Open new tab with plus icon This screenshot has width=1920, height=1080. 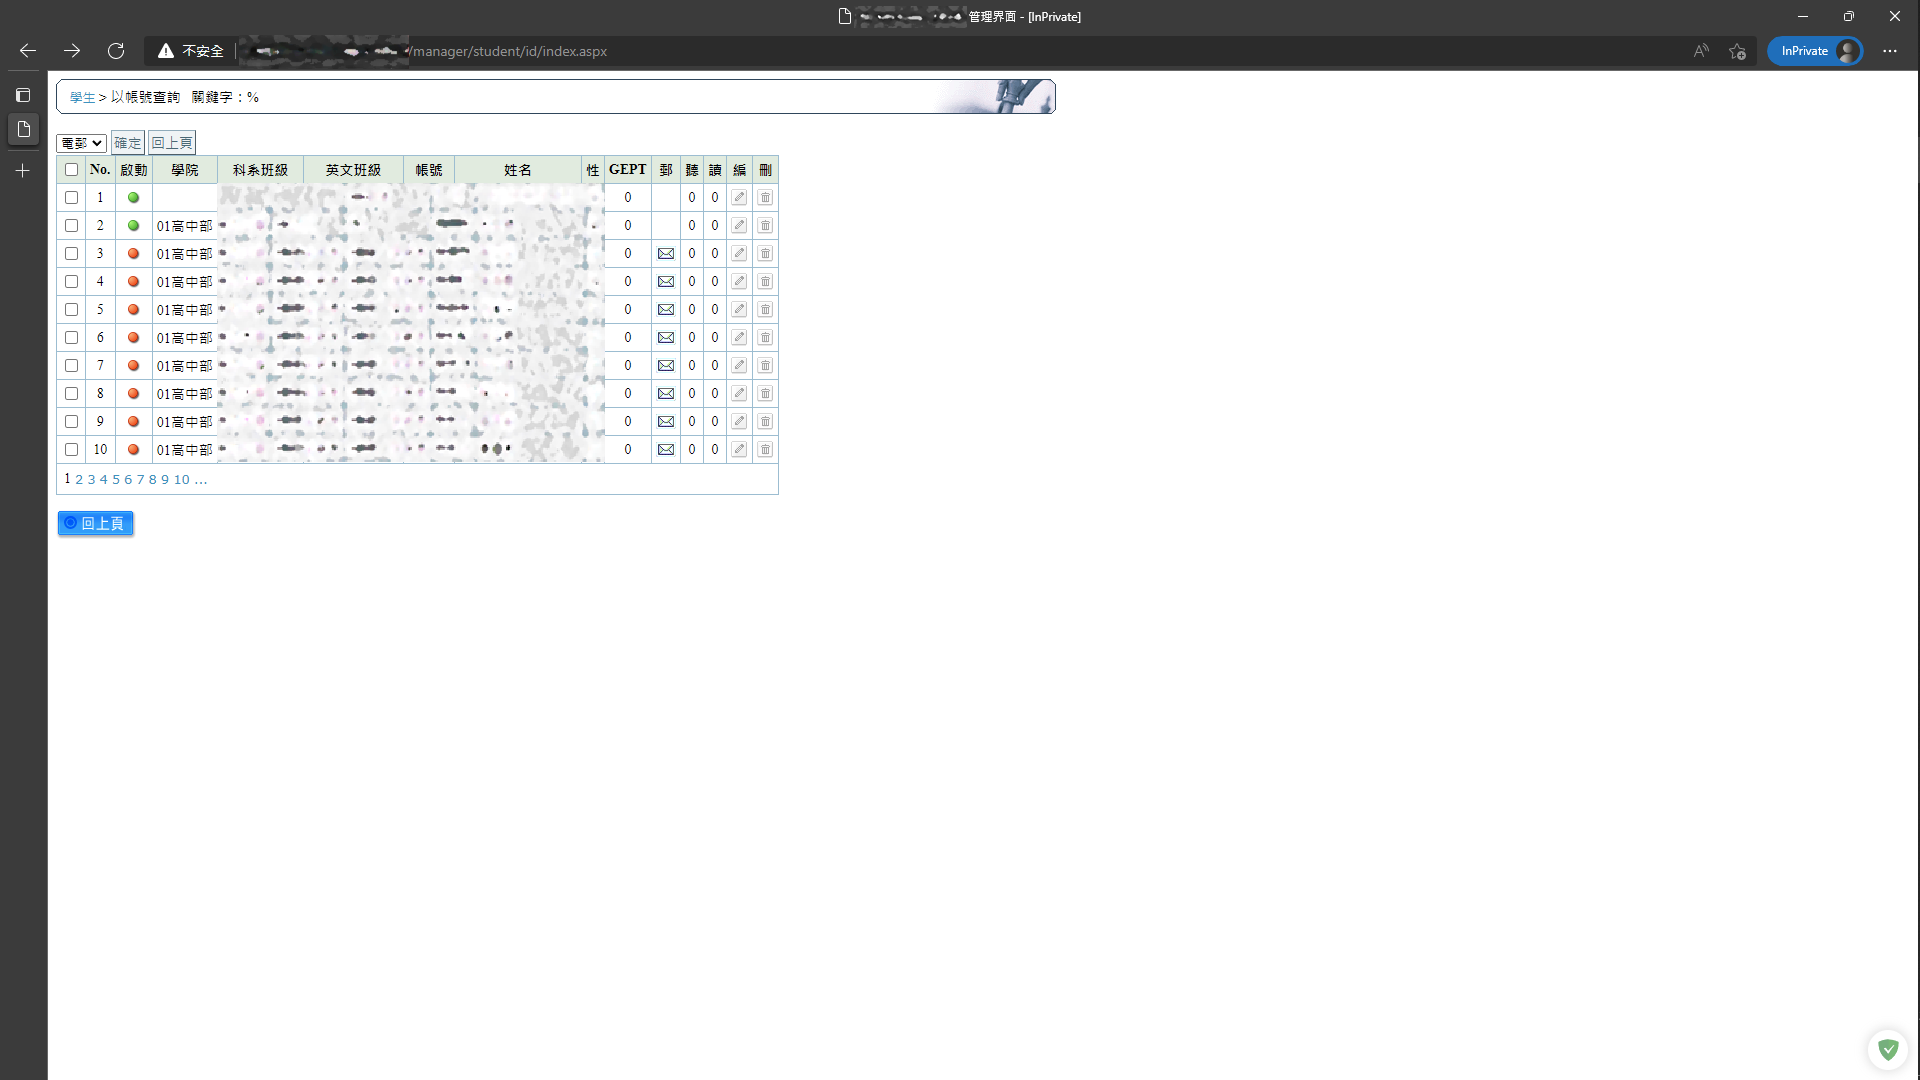pos(23,171)
